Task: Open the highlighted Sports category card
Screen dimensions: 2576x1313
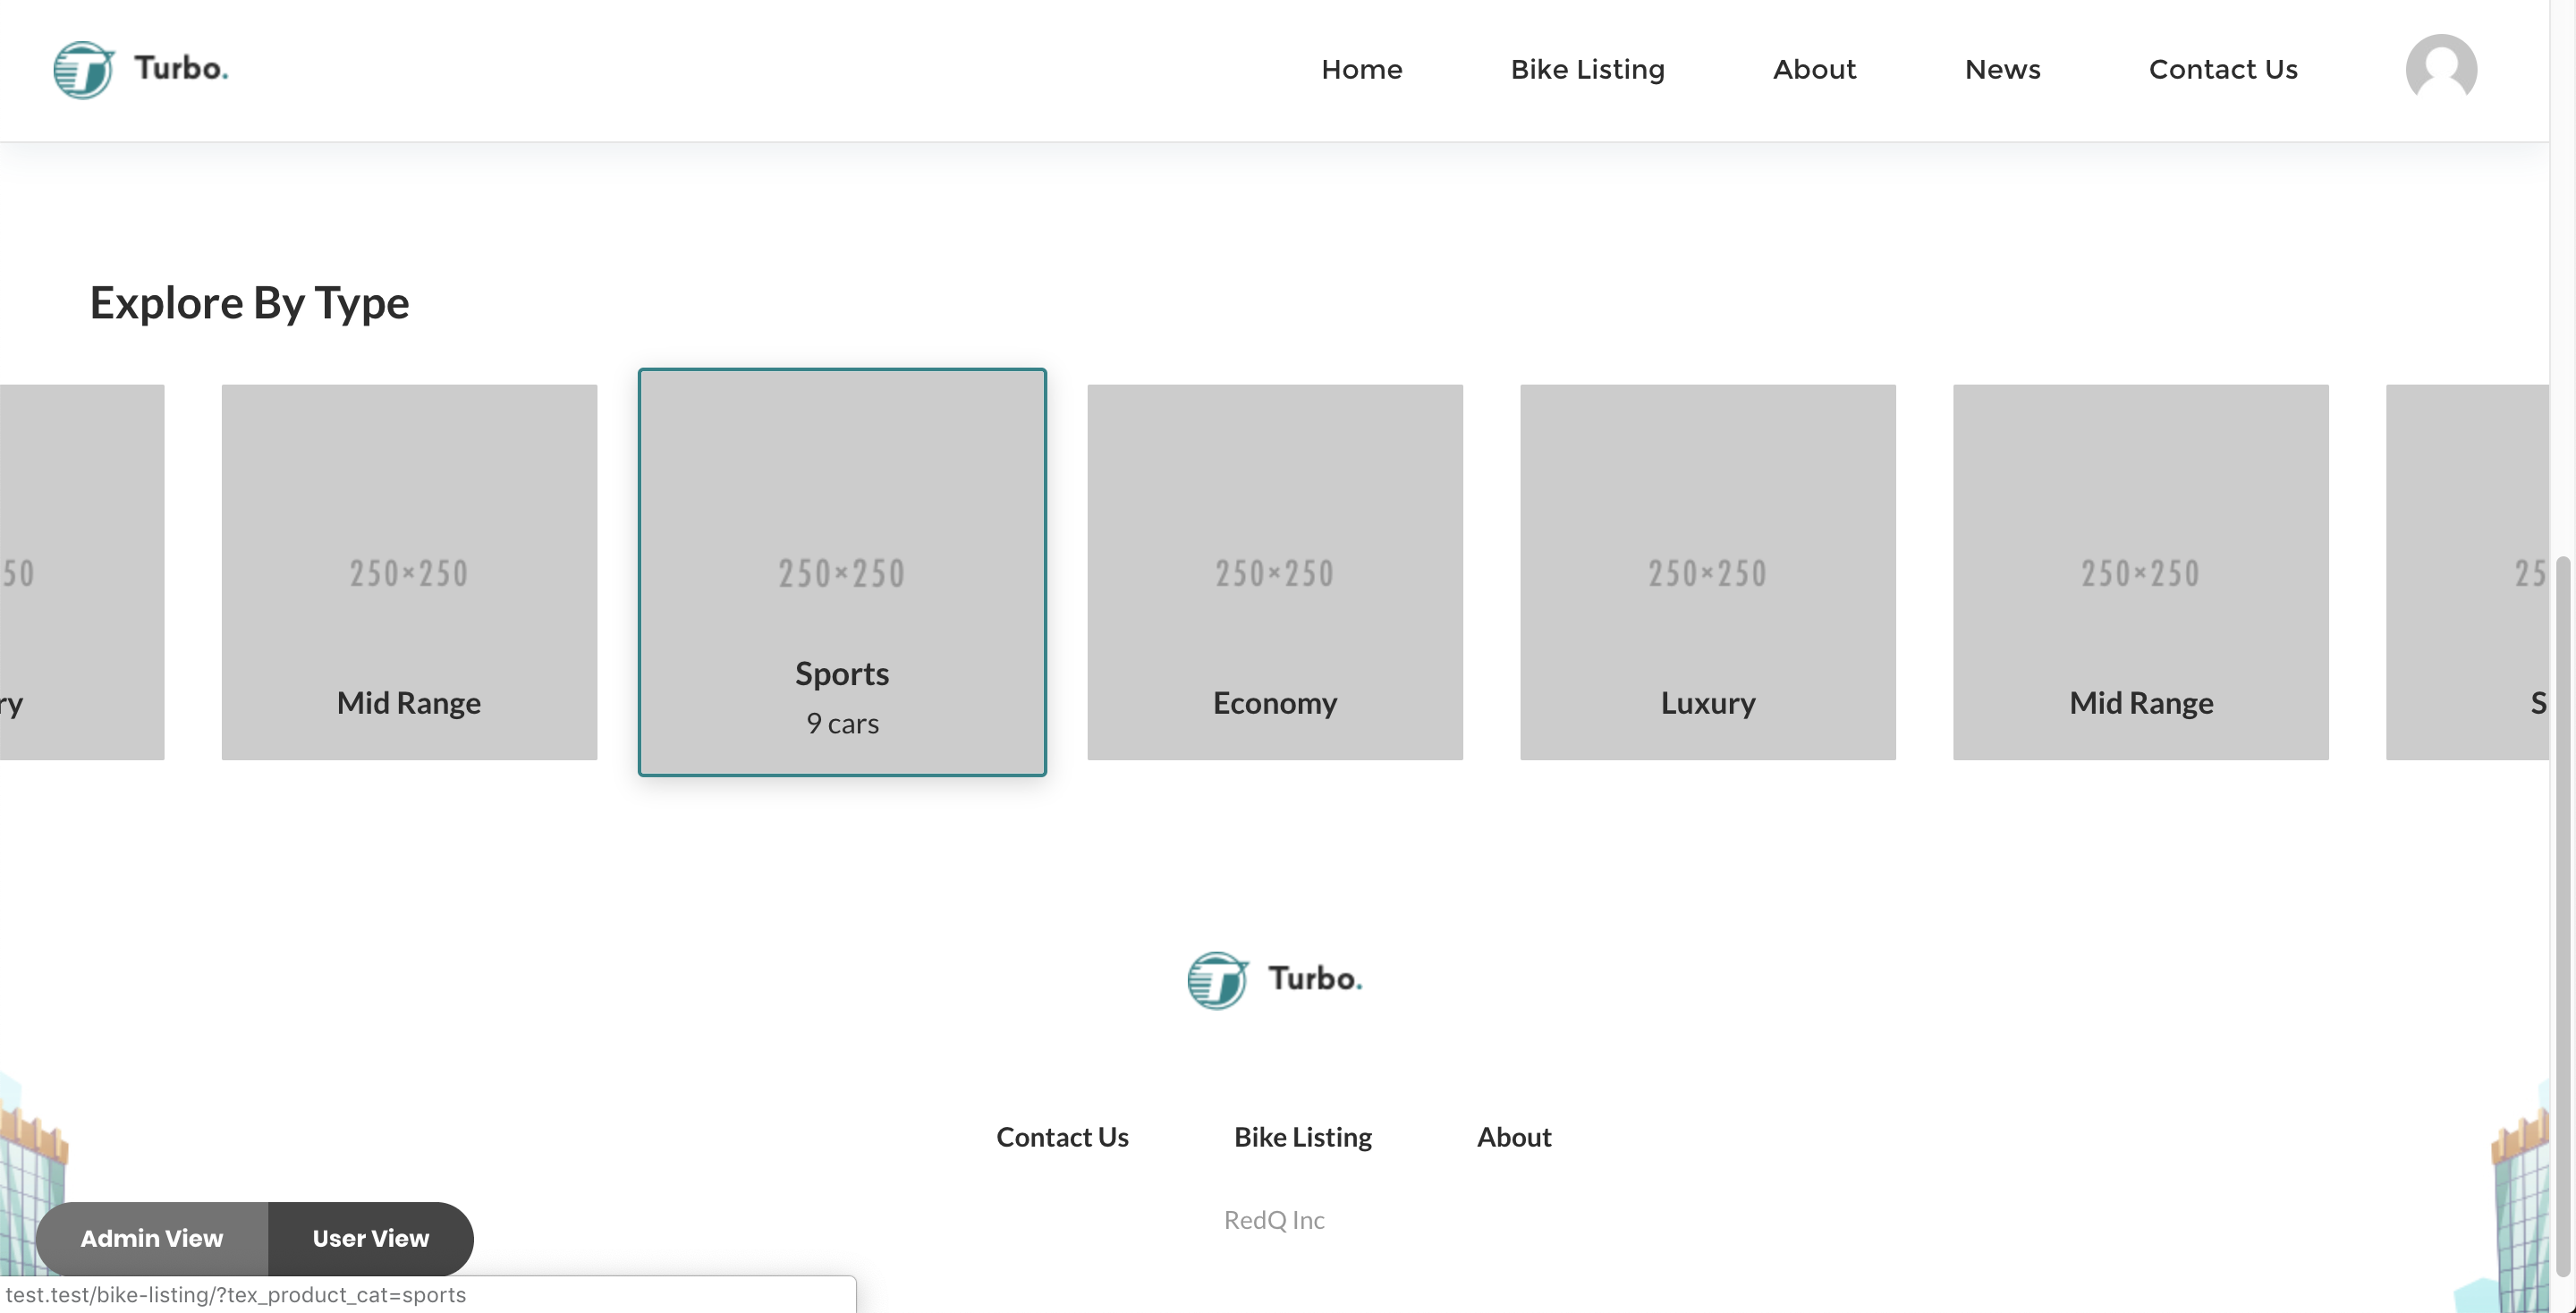Action: [x=842, y=572]
